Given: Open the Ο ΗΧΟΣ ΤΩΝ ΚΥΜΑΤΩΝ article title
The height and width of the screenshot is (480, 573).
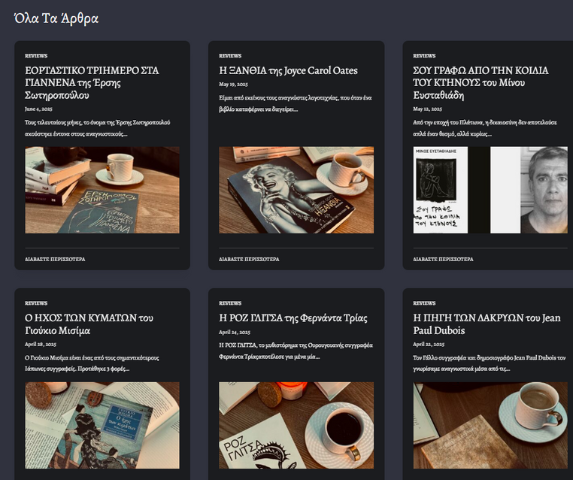Looking at the screenshot, I should pos(89,324).
